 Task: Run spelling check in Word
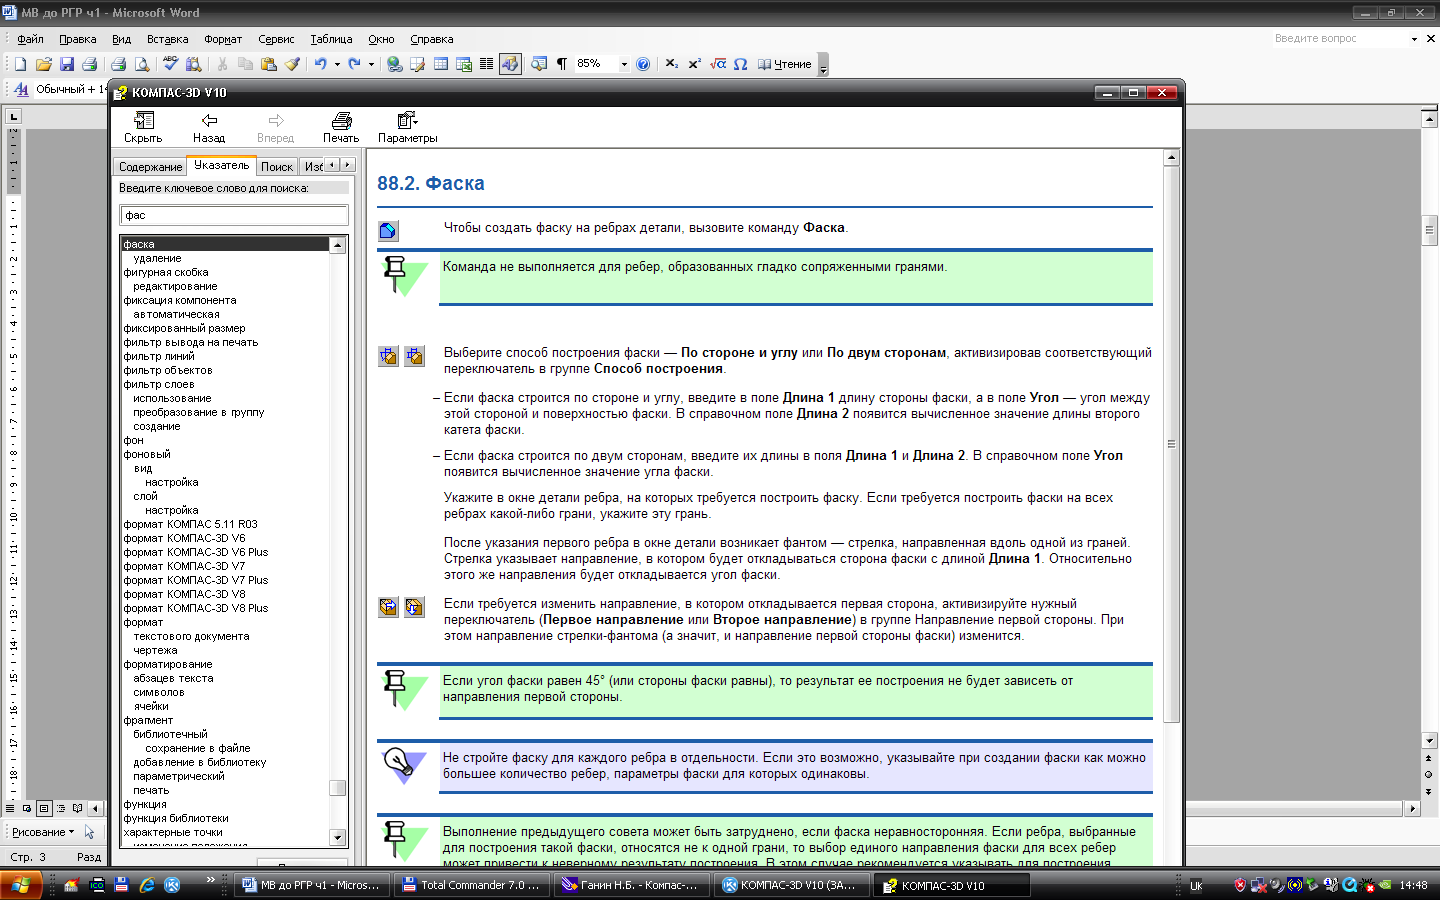pyautogui.click(x=170, y=64)
